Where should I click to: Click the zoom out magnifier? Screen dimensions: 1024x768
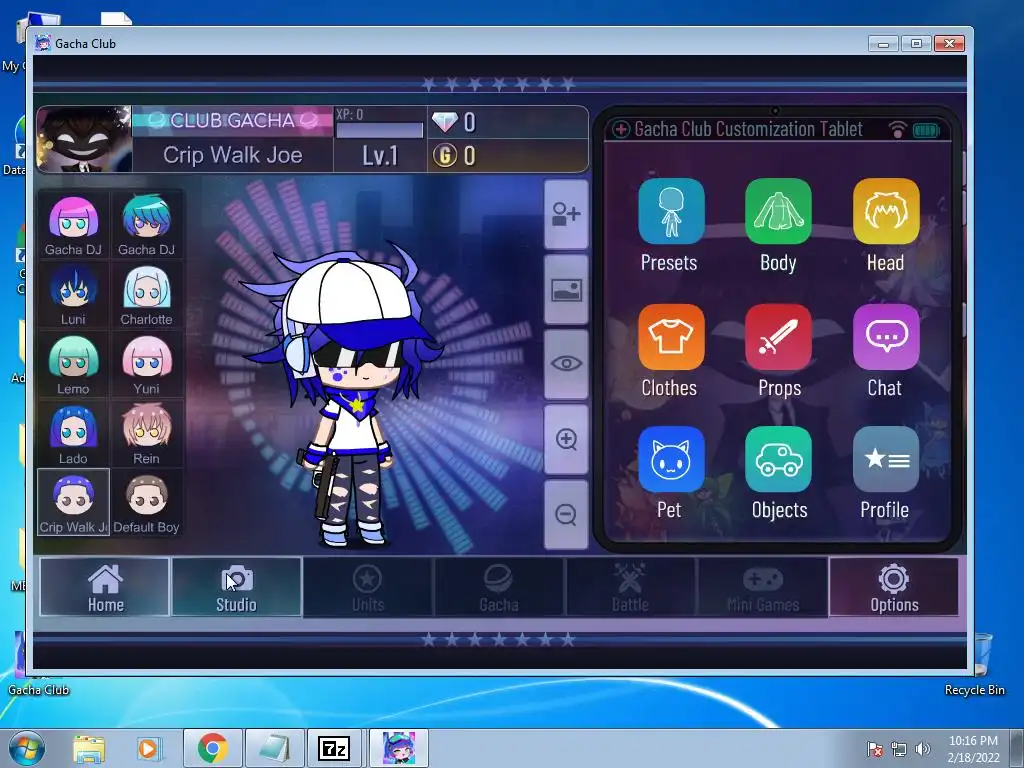pos(566,515)
